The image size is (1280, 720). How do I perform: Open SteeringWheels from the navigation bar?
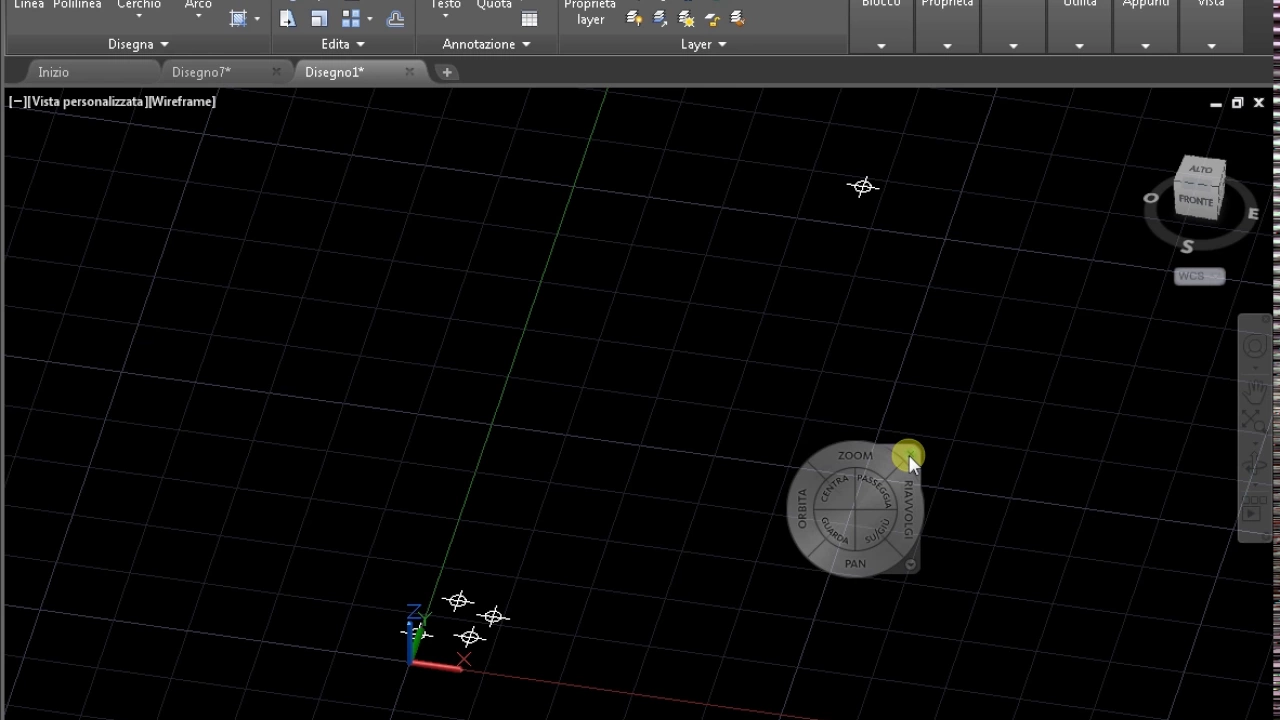point(1255,347)
